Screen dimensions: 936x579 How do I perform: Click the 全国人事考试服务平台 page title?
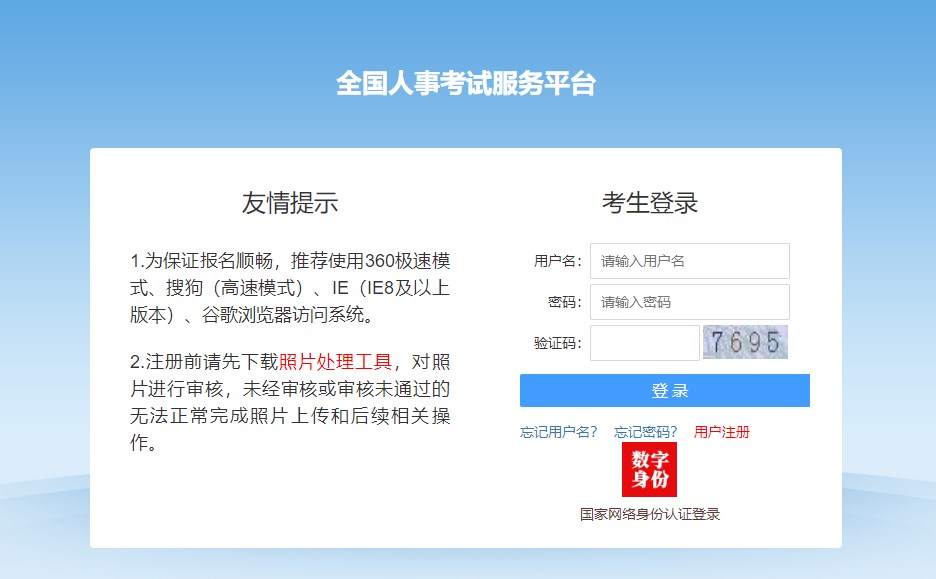pyautogui.click(x=466, y=84)
